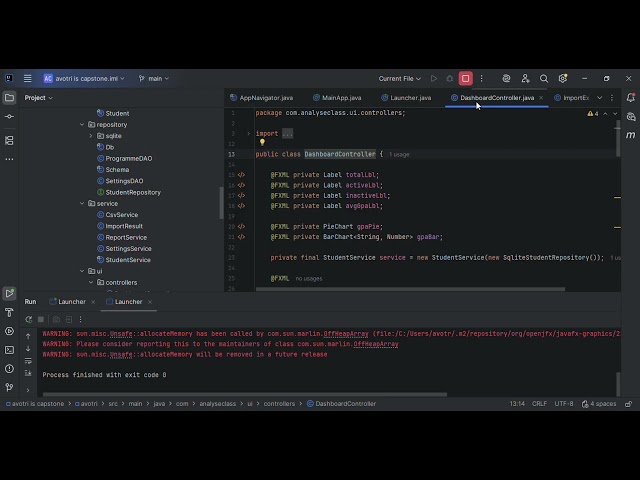Click the UTF-8 encoding in status bar

tap(564, 404)
